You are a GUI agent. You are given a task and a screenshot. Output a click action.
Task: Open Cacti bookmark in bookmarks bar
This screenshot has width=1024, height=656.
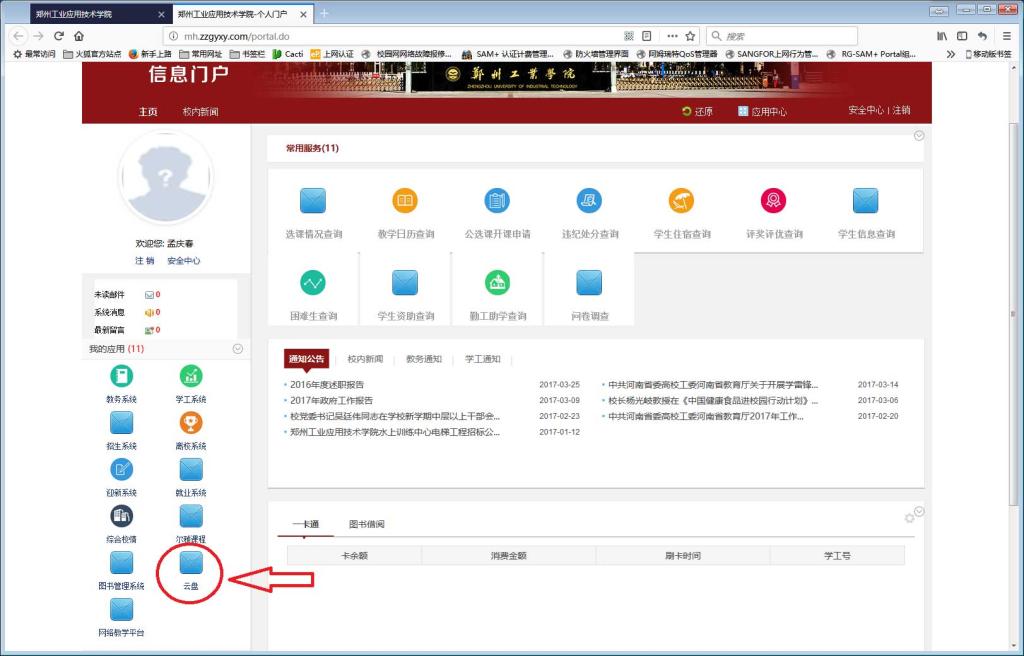click(288, 54)
